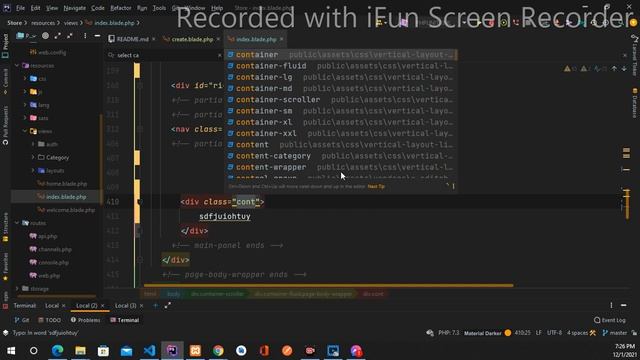This screenshot has width=640, height=360.
Task: Open the Problems tool window button
Action: (x=85, y=320)
